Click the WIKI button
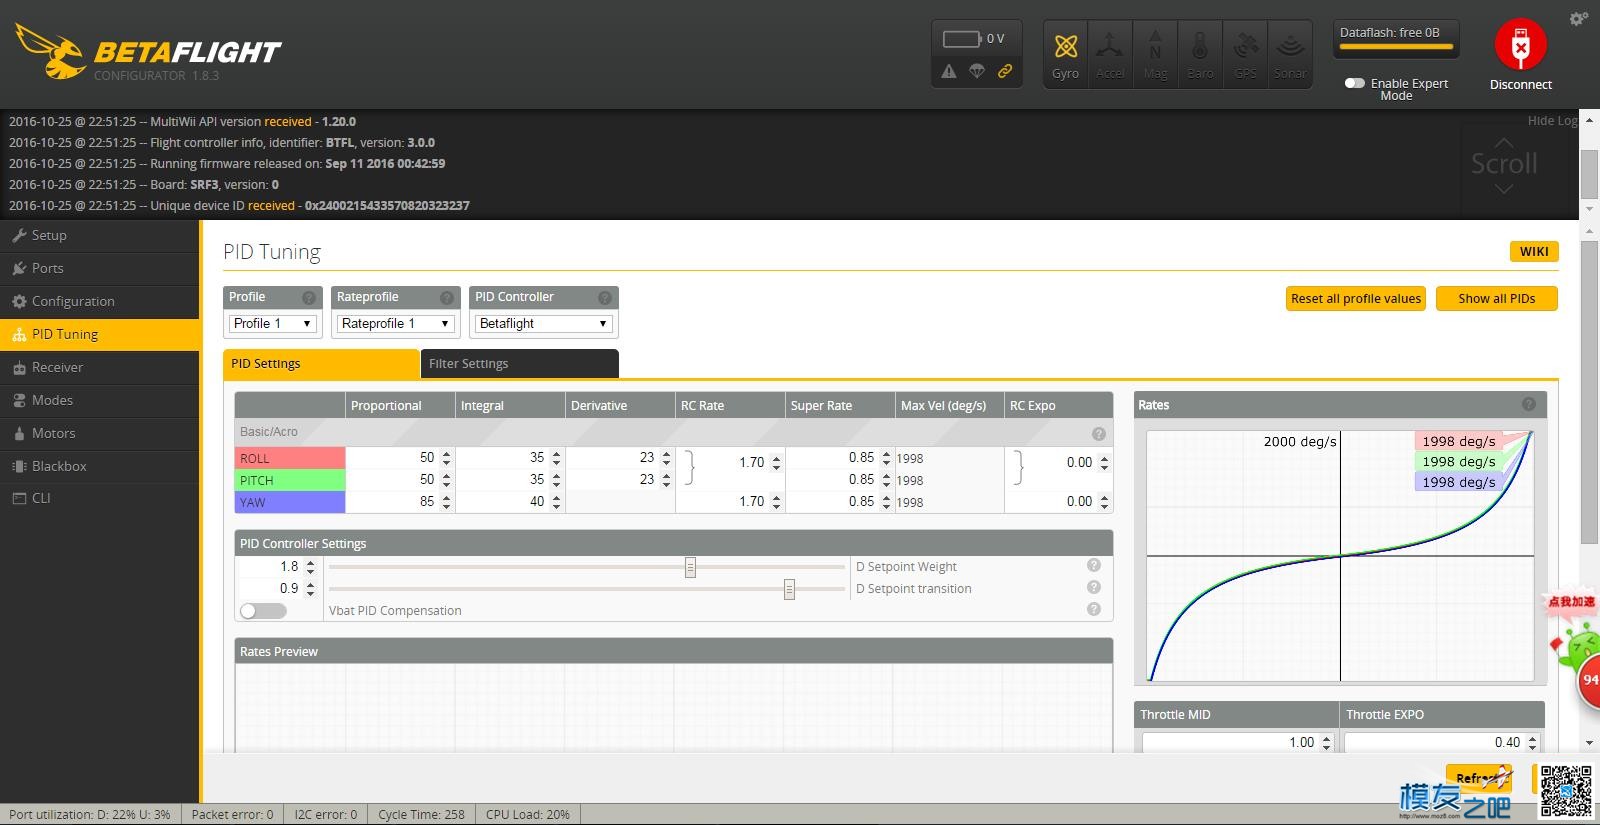Viewport: 1600px width, 825px height. 1533,251
